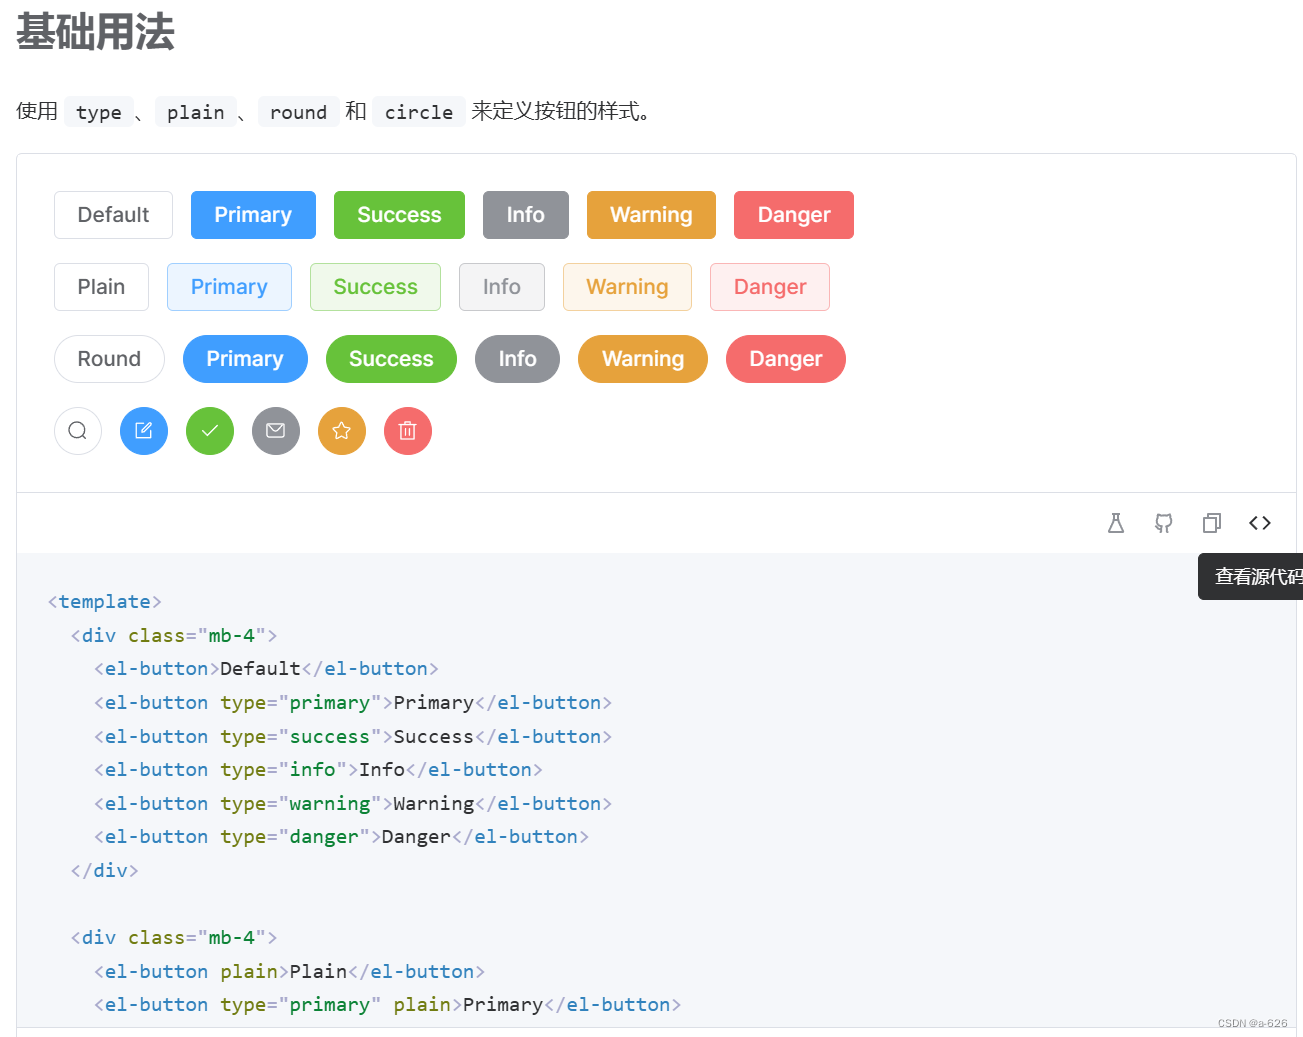
Task: Click the orange circular star button
Action: [x=341, y=431]
